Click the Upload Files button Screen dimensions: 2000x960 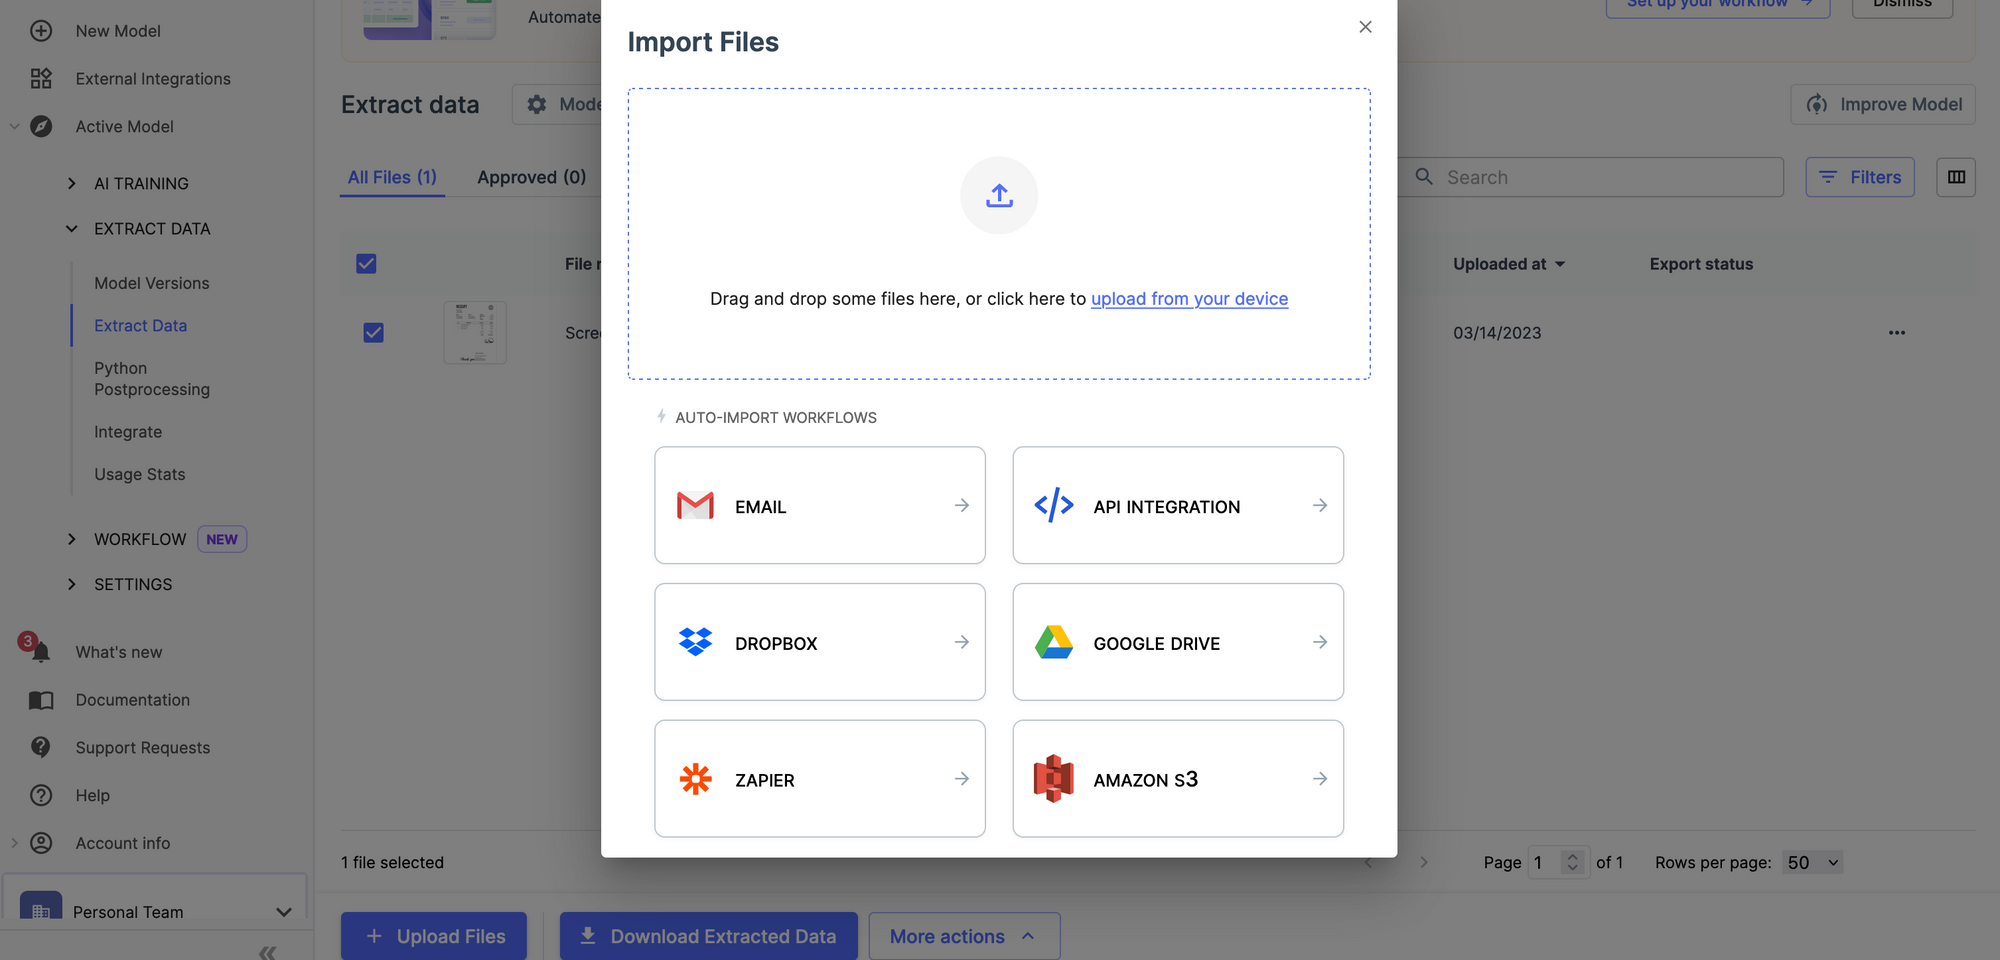pyautogui.click(x=434, y=936)
